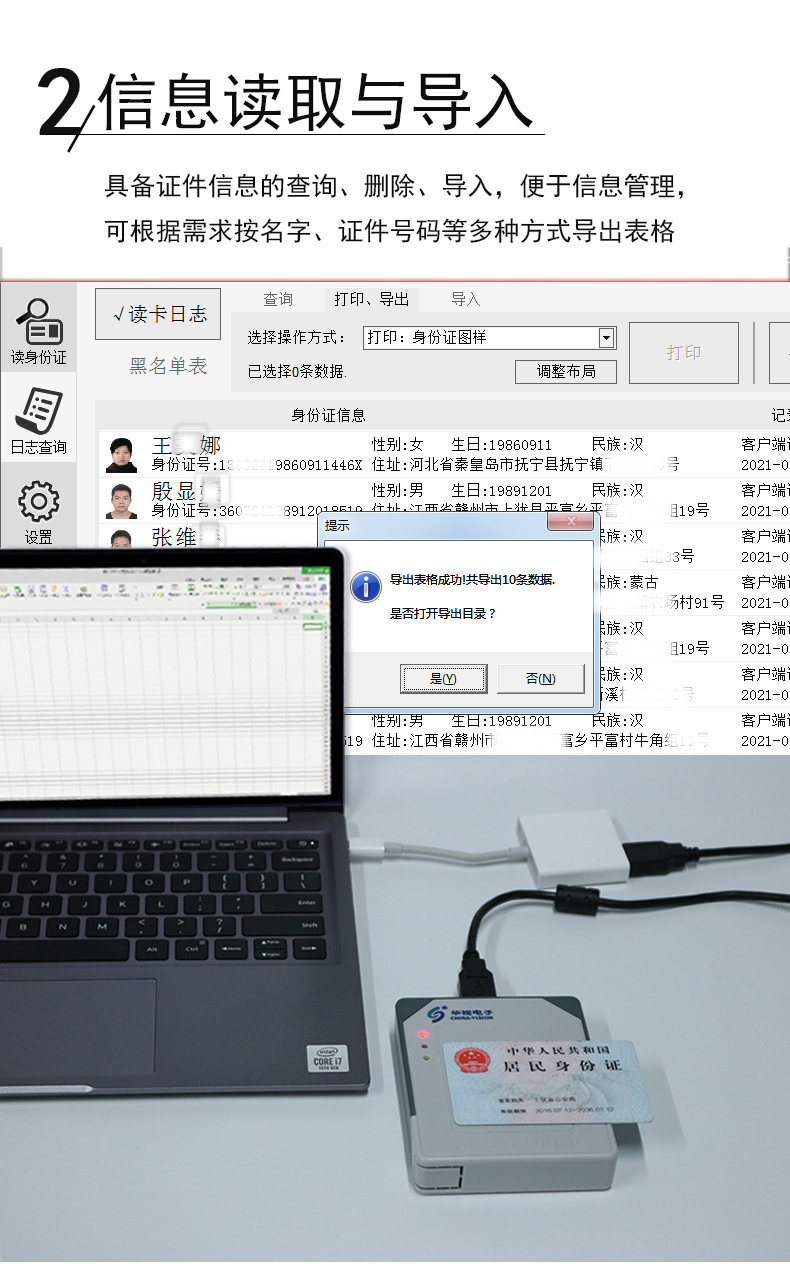Open the 日志查询 log query icon
The image size is (790, 1274).
point(38,421)
